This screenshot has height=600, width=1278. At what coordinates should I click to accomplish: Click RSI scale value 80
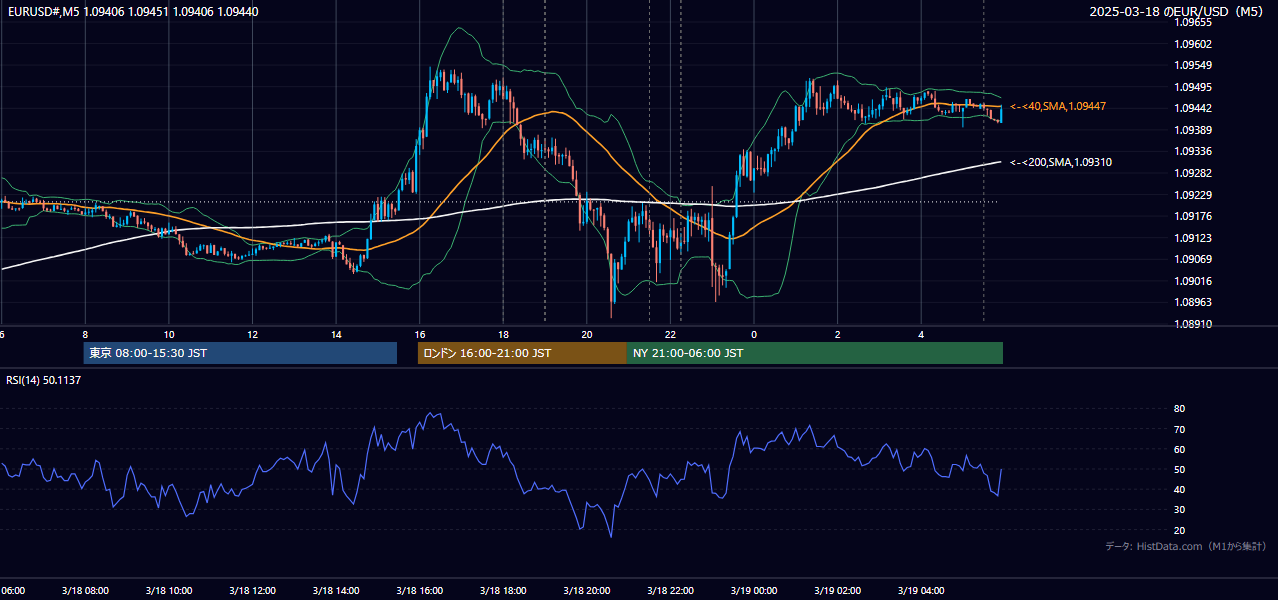click(x=1179, y=409)
